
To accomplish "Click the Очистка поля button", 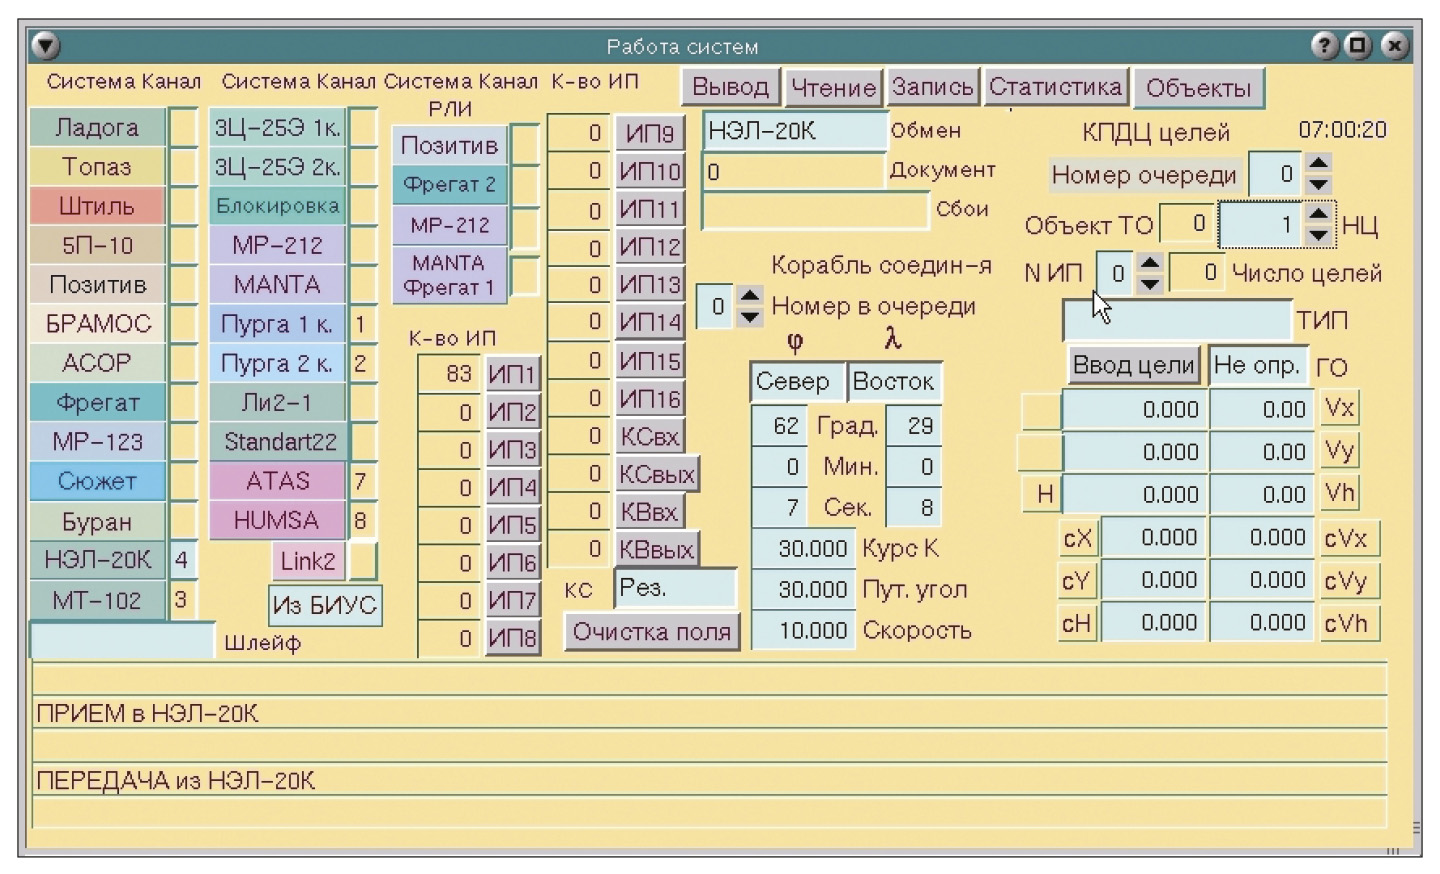I will (x=652, y=632).
